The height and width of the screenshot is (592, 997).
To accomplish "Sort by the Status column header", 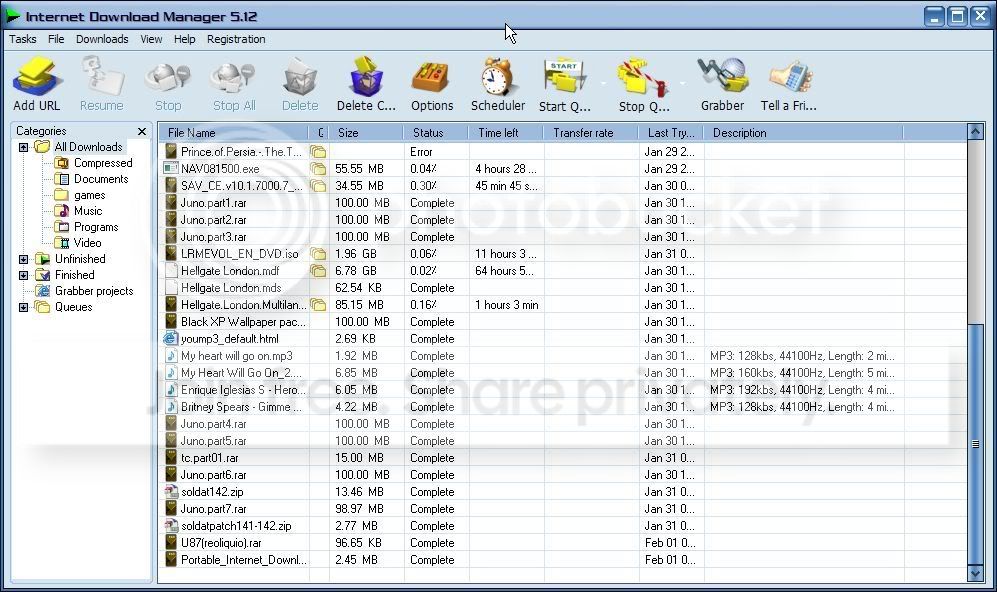I will (x=436, y=133).
